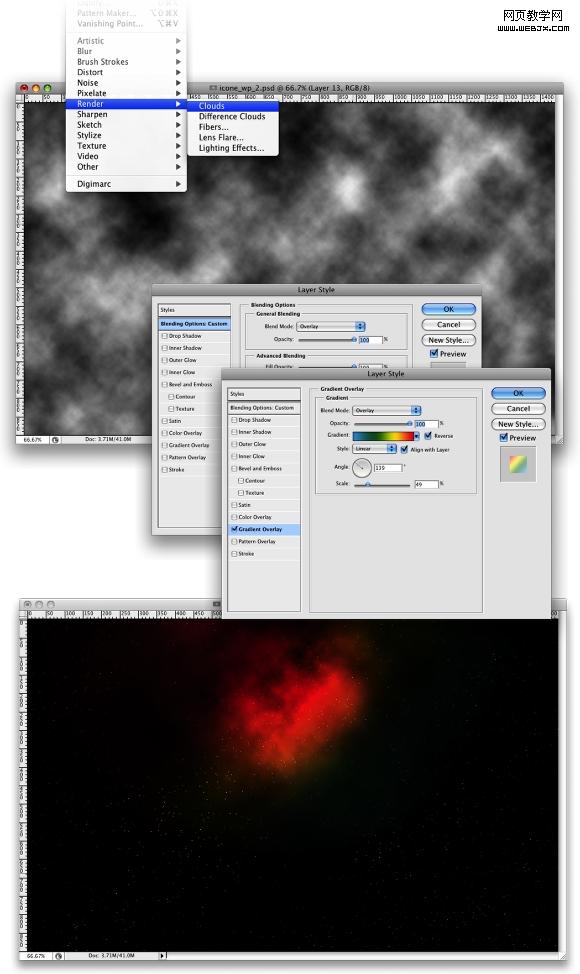This screenshot has height=974, width=580.
Task: Toggle Preview in the back Layer Style dialog
Action: pyautogui.click(x=434, y=353)
